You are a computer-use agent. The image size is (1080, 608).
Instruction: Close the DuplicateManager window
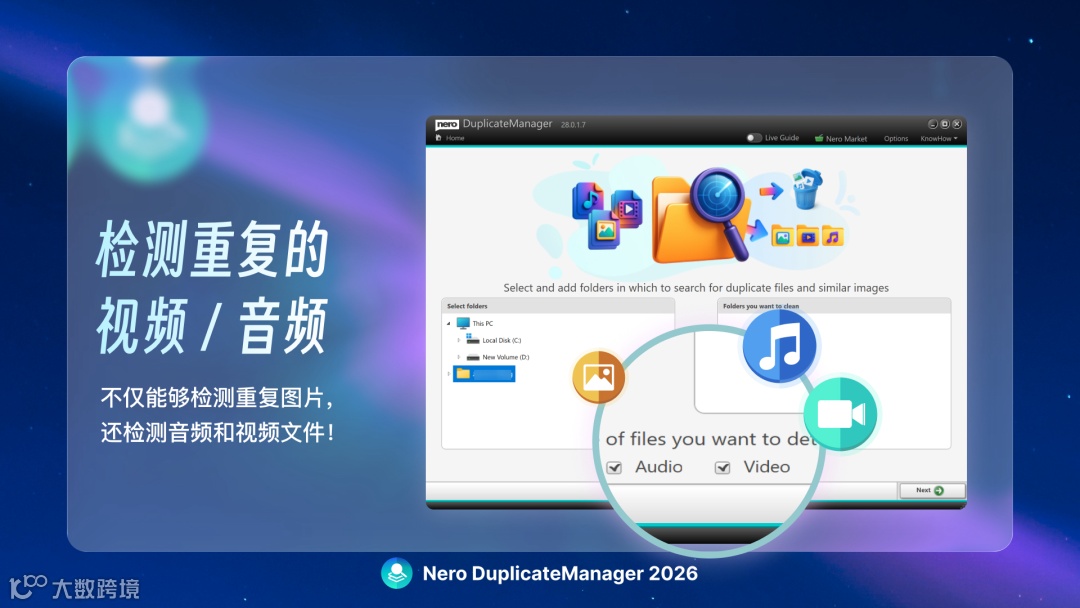pos(957,124)
